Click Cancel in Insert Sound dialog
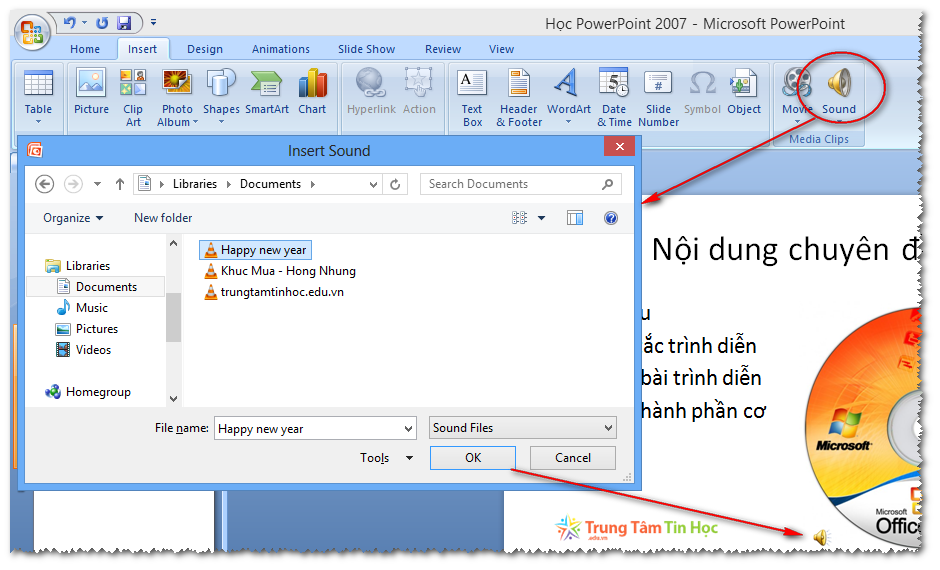 [573, 458]
